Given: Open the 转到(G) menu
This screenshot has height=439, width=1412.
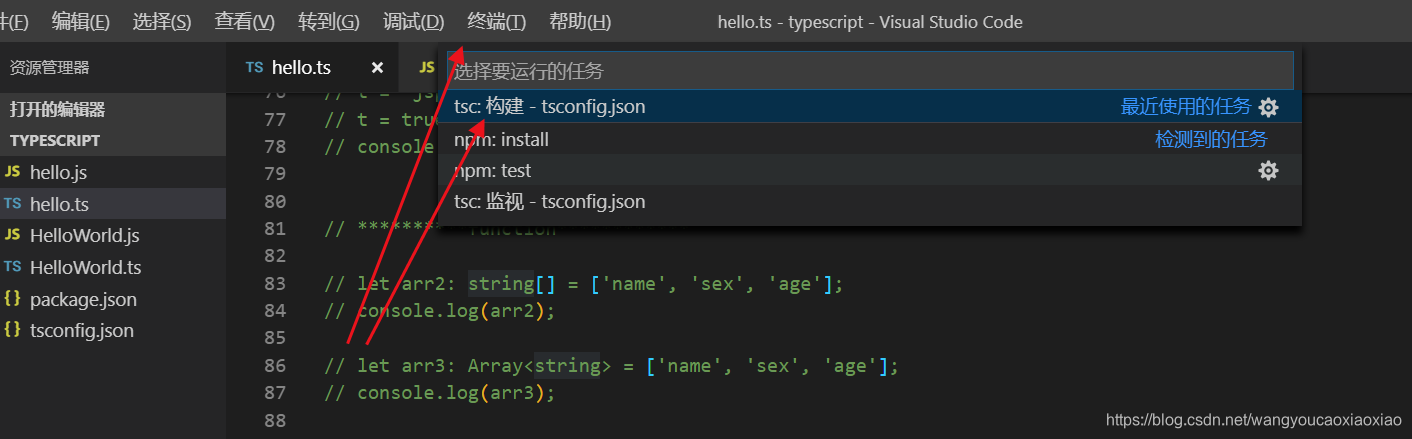Looking at the screenshot, I should click(329, 22).
